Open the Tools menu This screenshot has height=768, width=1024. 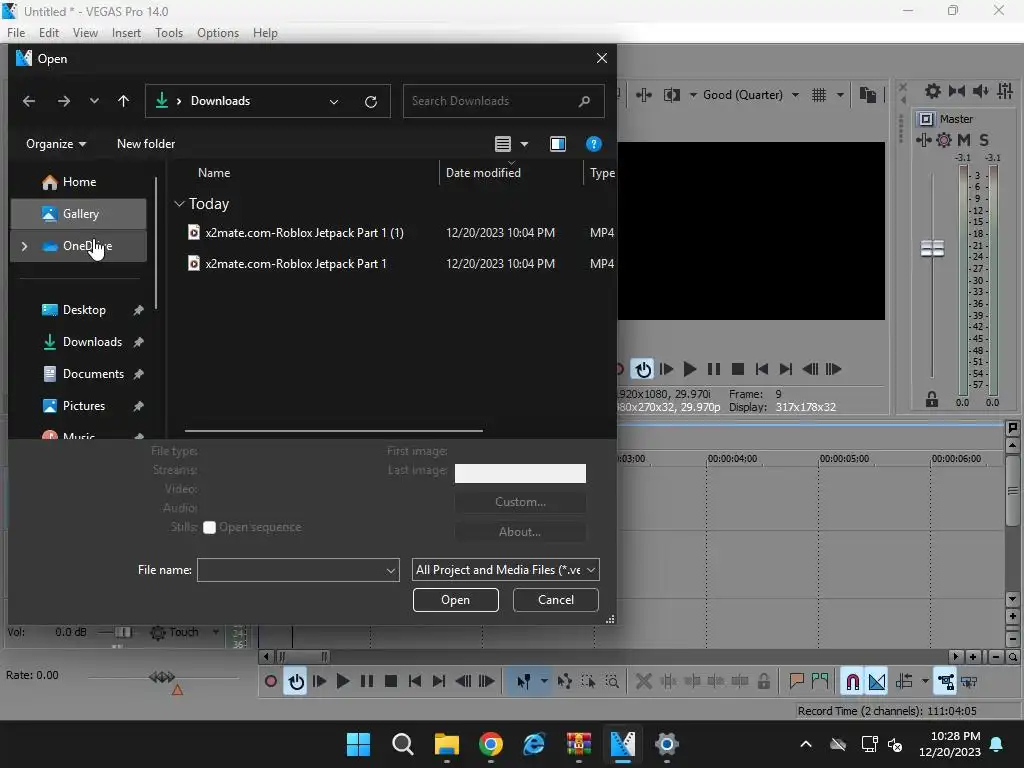coord(168,33)
